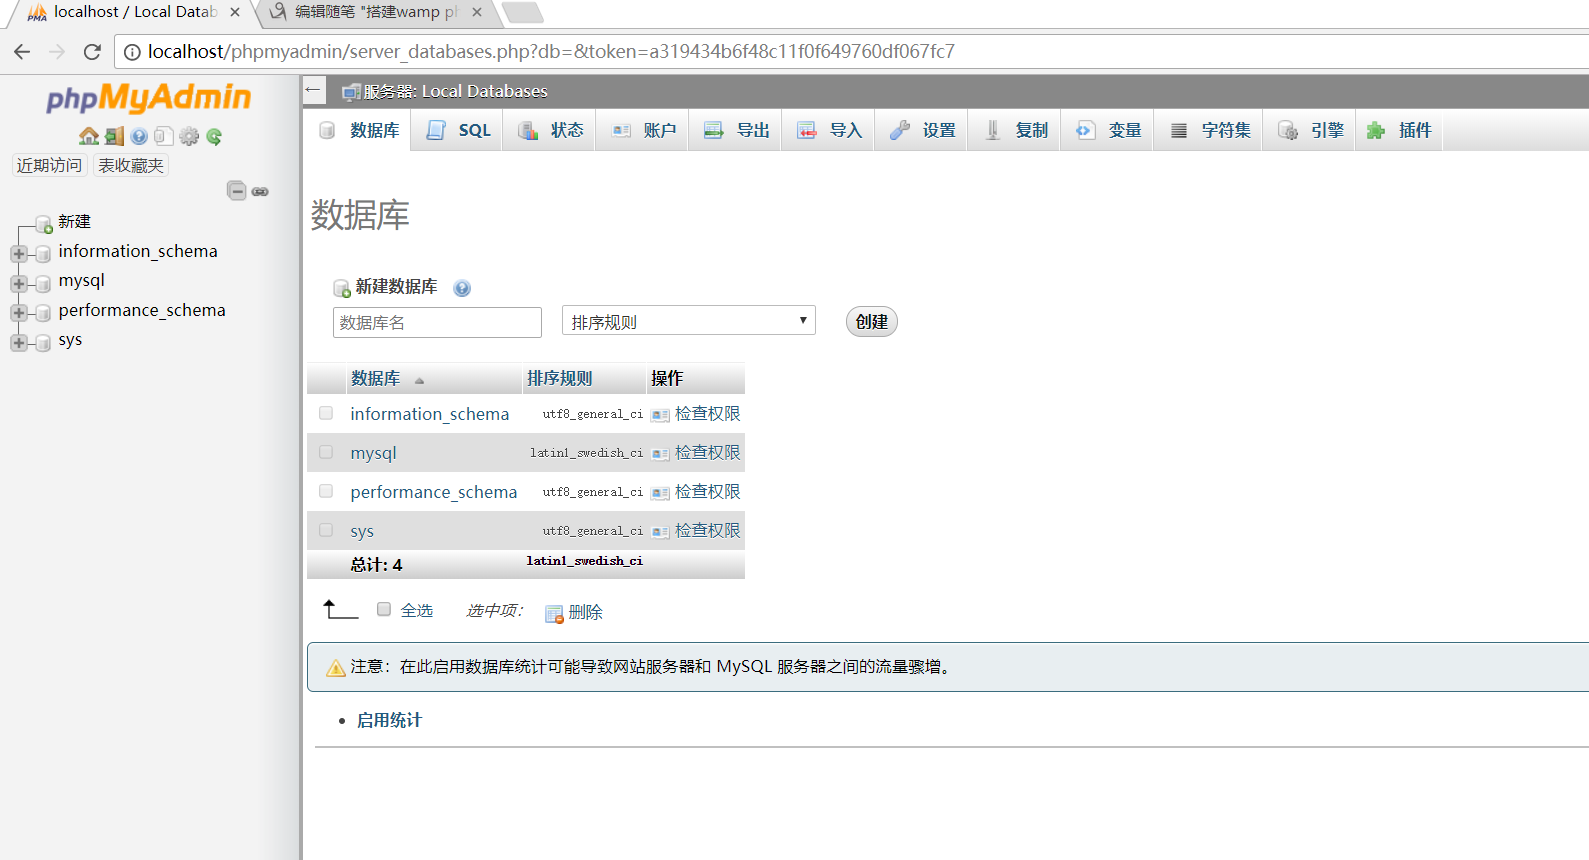Viewport: 1589px width, 860px height.
Task: Click the 近期访问 recent button
Action: pyautogui.click(x=49, y=165)
